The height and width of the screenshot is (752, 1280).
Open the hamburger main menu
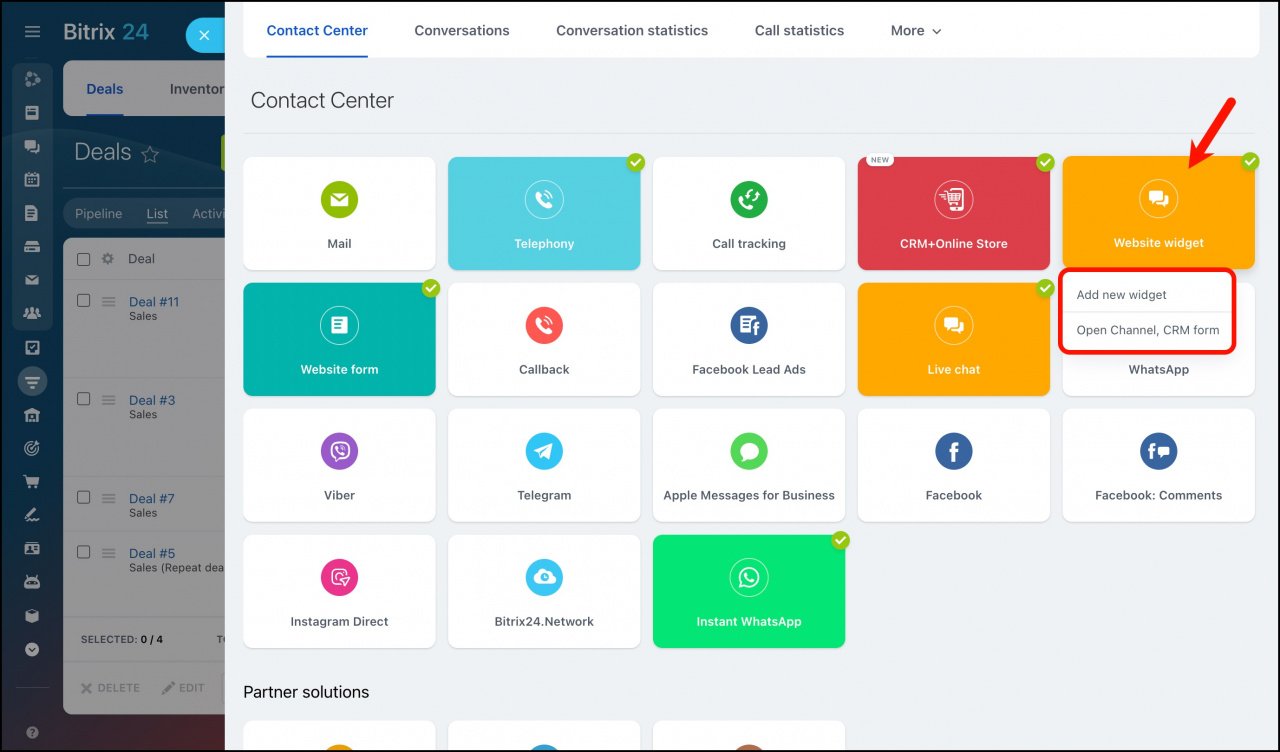(x=32, y=32)
